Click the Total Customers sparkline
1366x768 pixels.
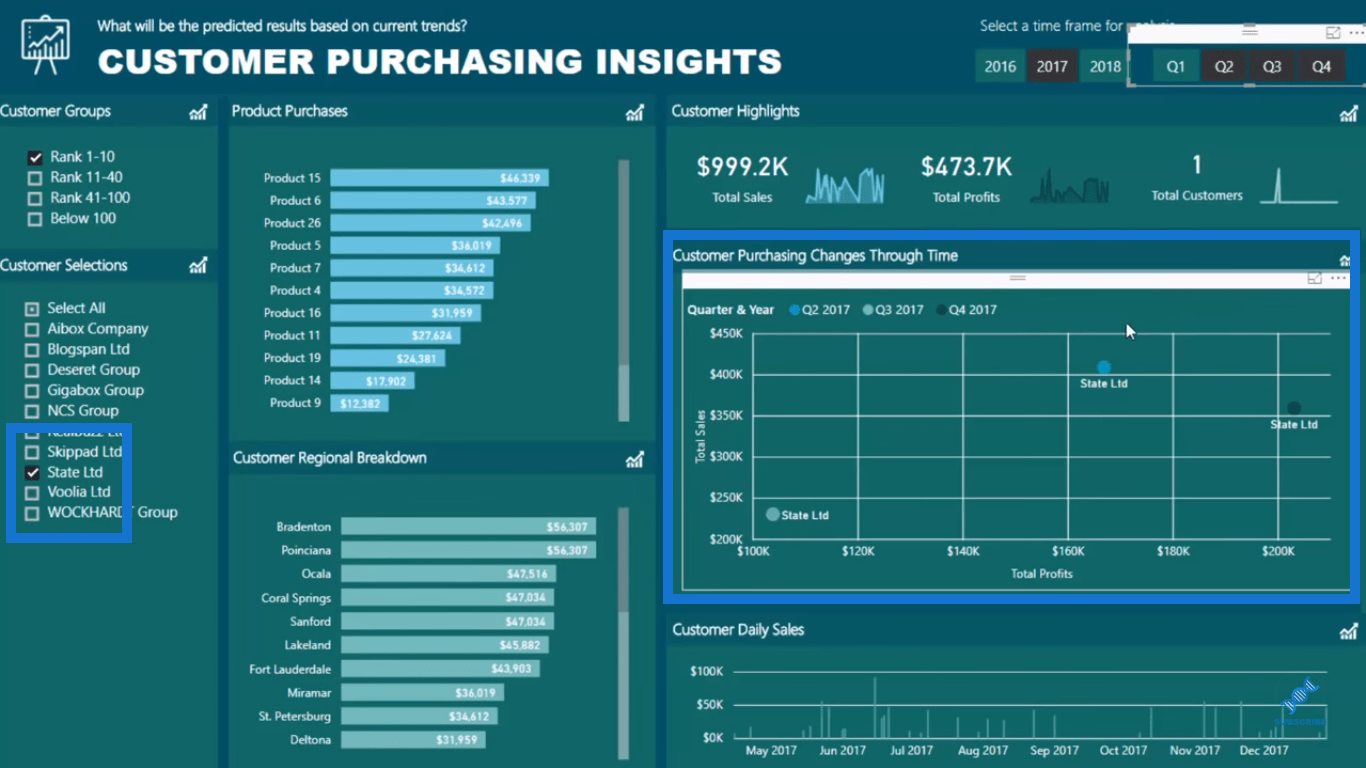click(1299, 185)
